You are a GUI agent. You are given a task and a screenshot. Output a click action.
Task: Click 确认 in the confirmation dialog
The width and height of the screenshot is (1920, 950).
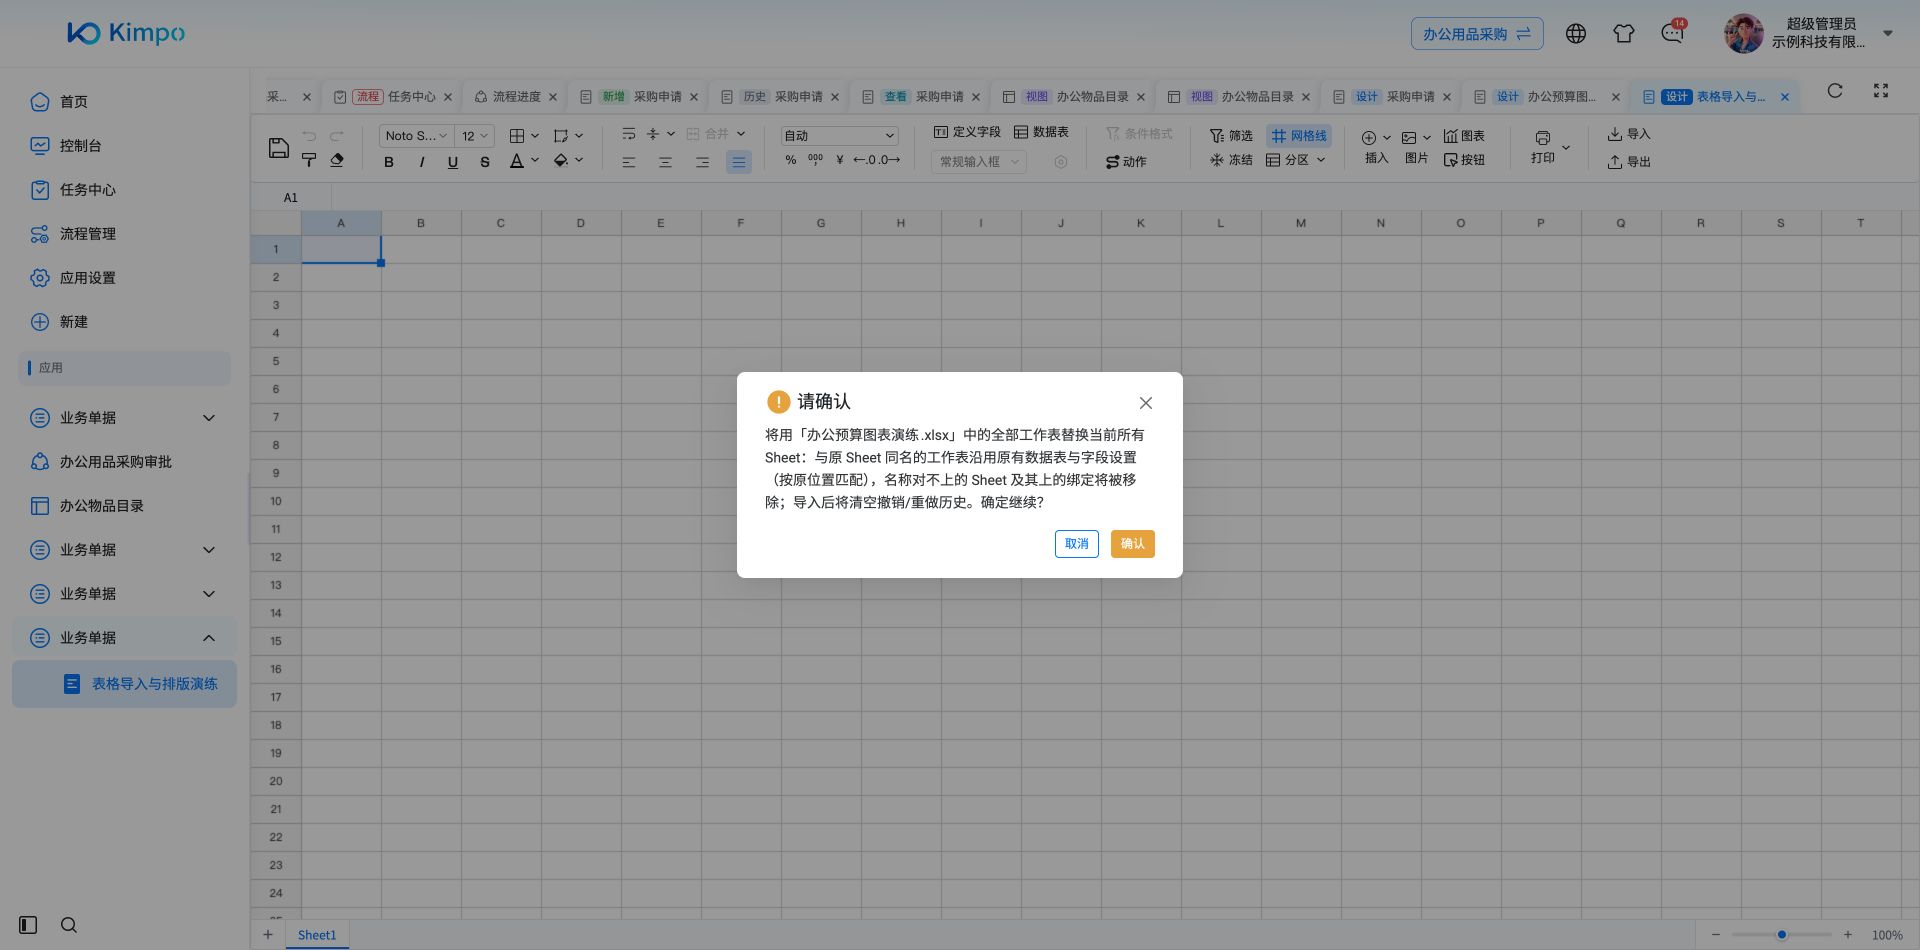click(x=1132, y=544)
